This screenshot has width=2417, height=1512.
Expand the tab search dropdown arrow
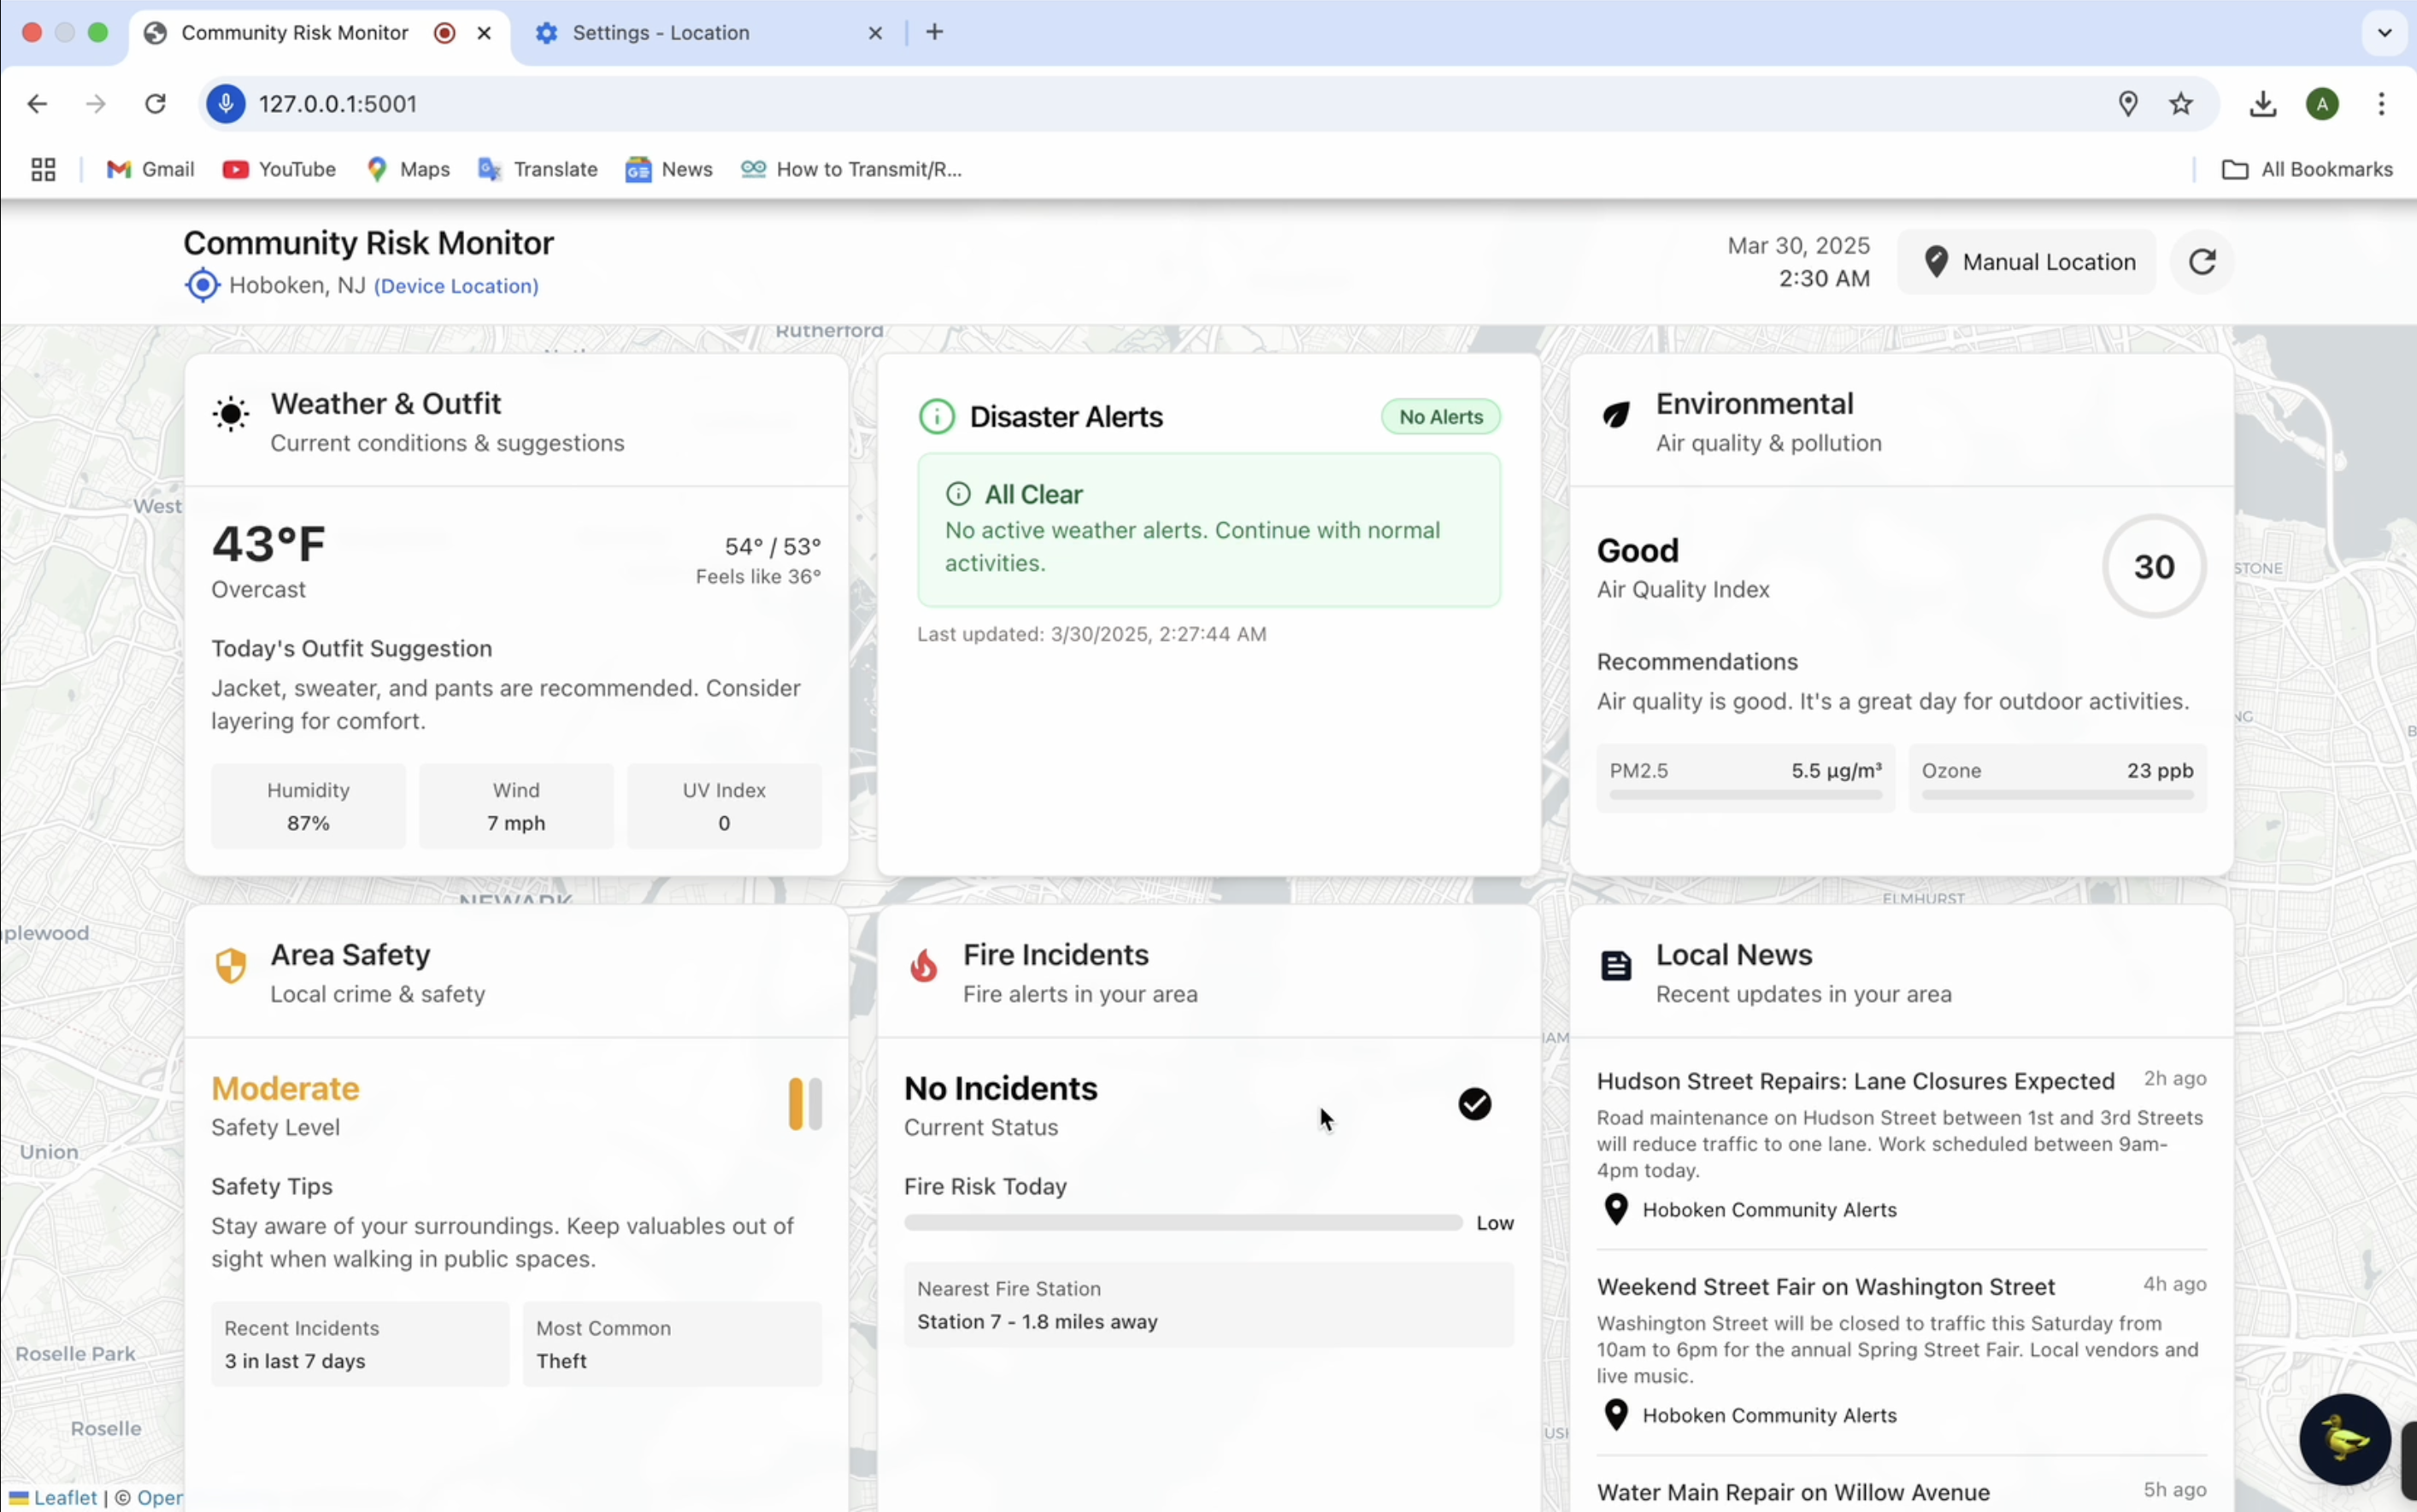(2384, 33)
